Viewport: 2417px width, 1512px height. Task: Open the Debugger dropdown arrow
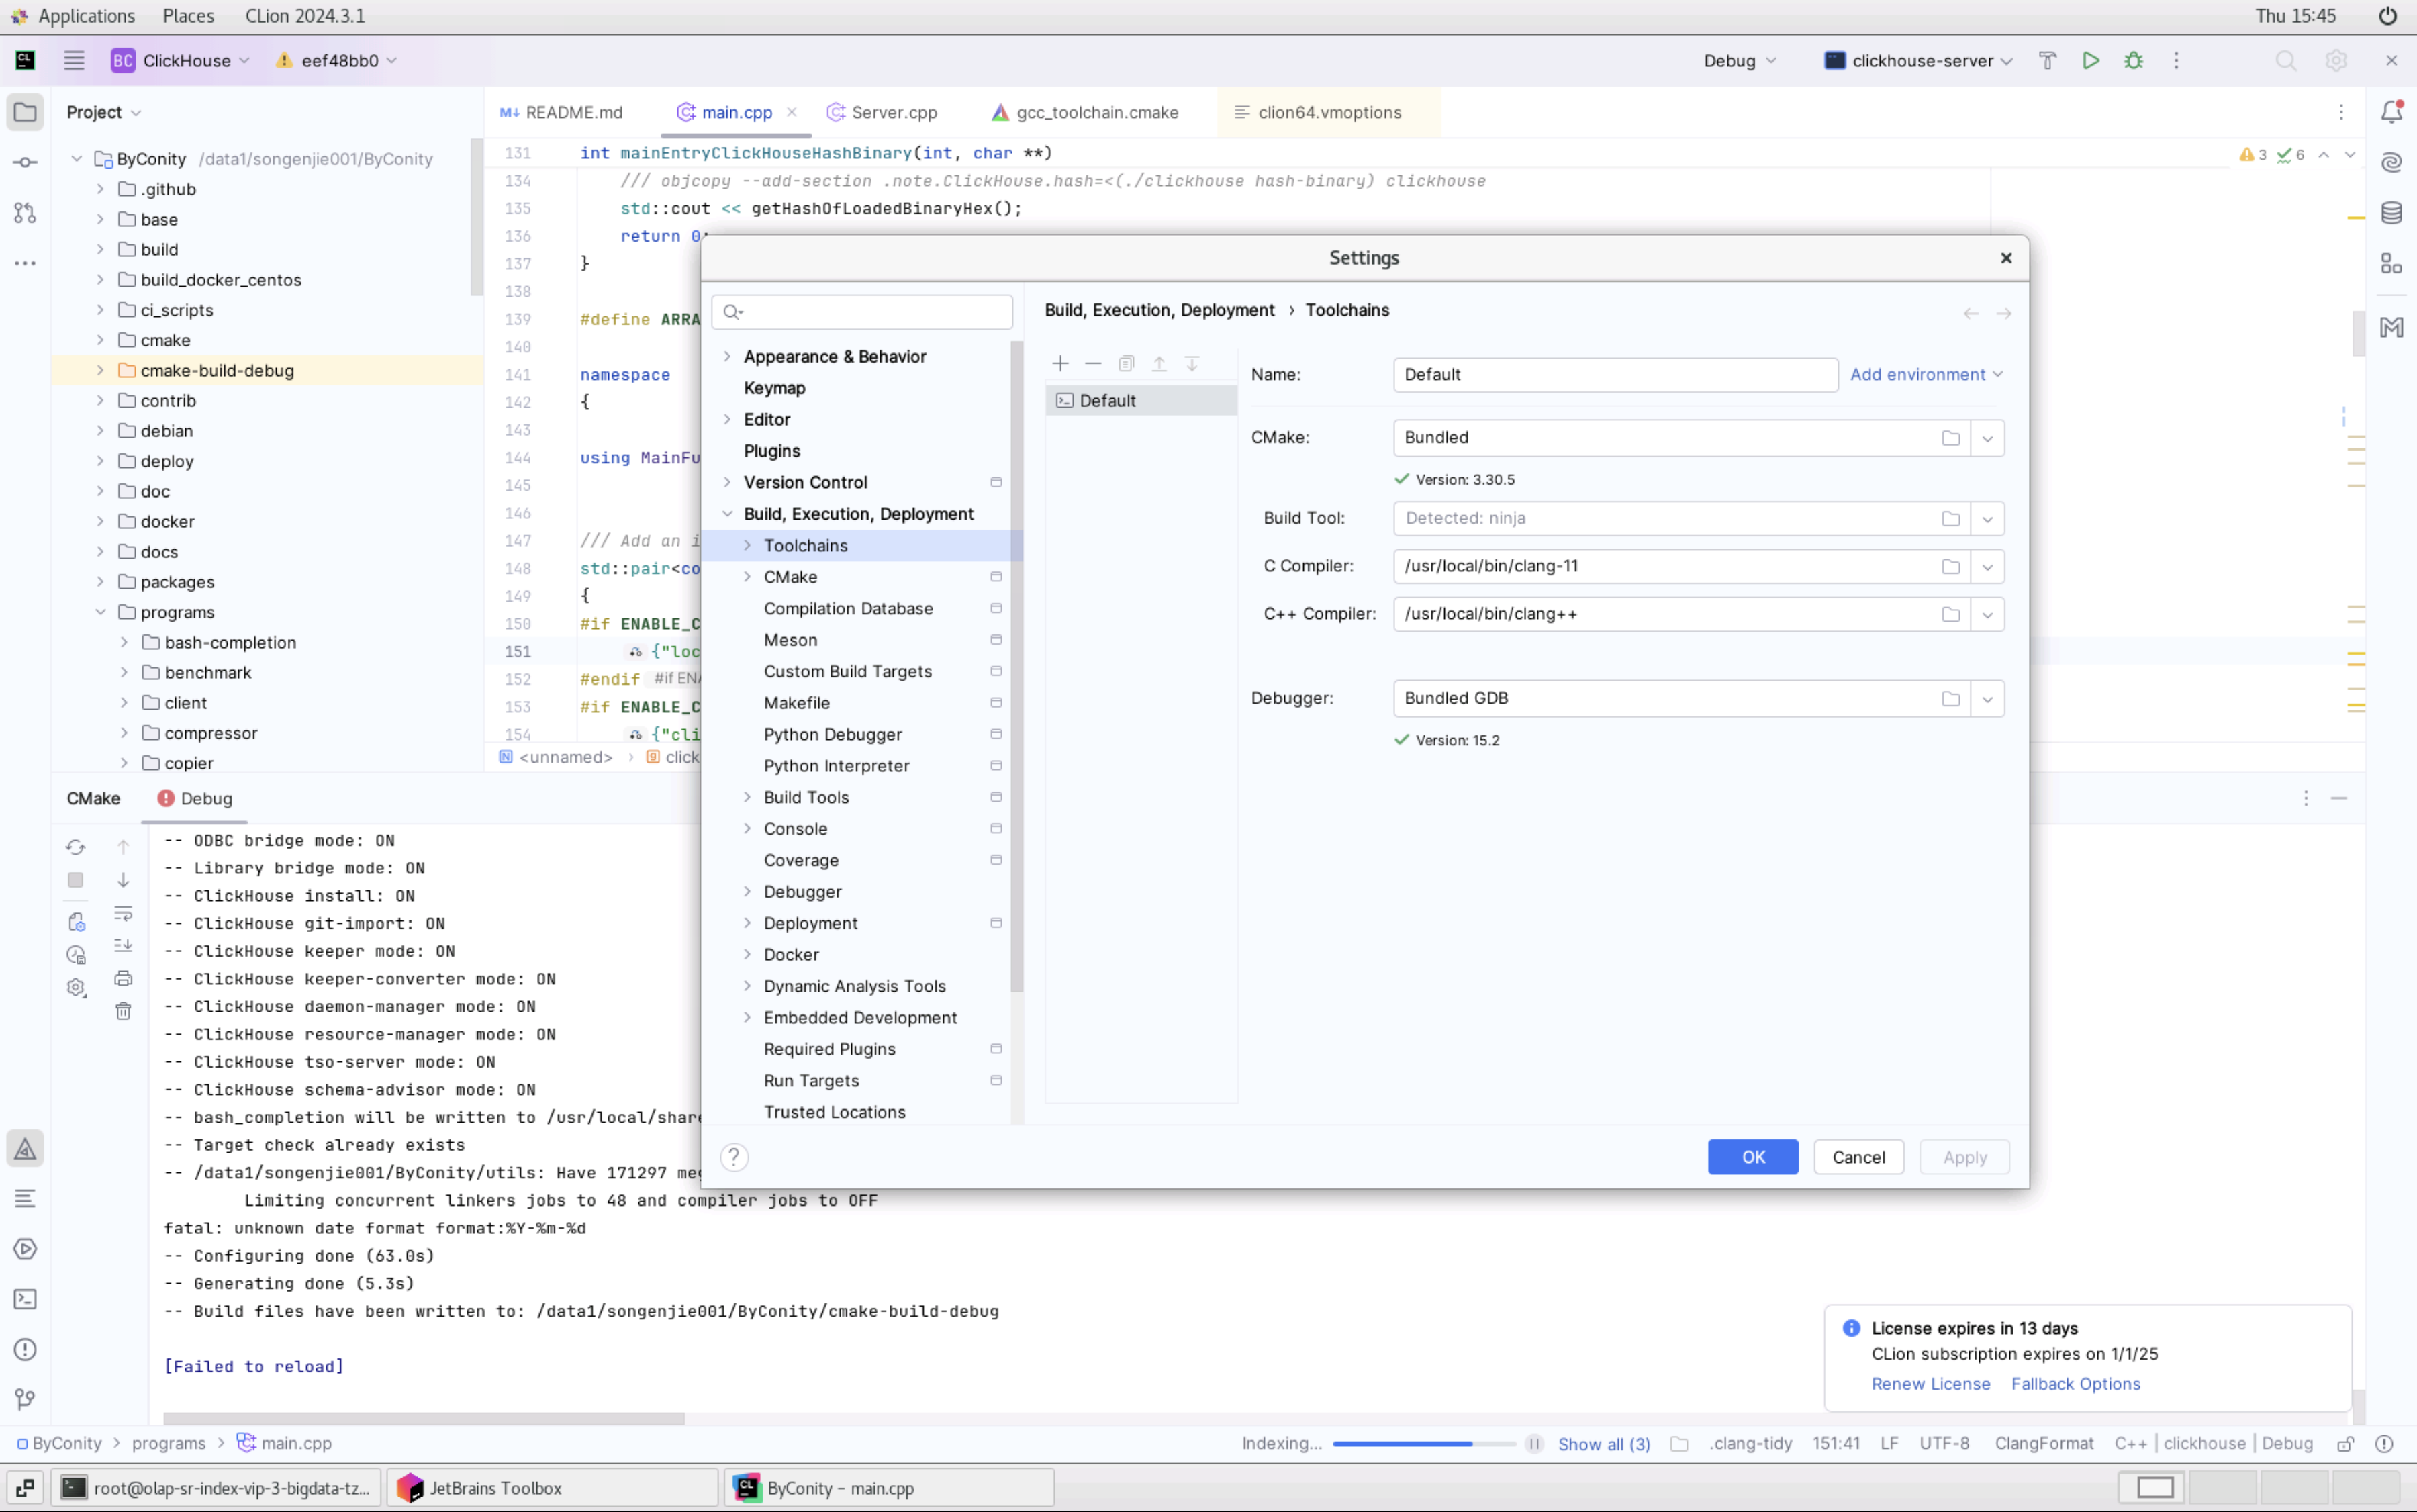coord(1987,699)
